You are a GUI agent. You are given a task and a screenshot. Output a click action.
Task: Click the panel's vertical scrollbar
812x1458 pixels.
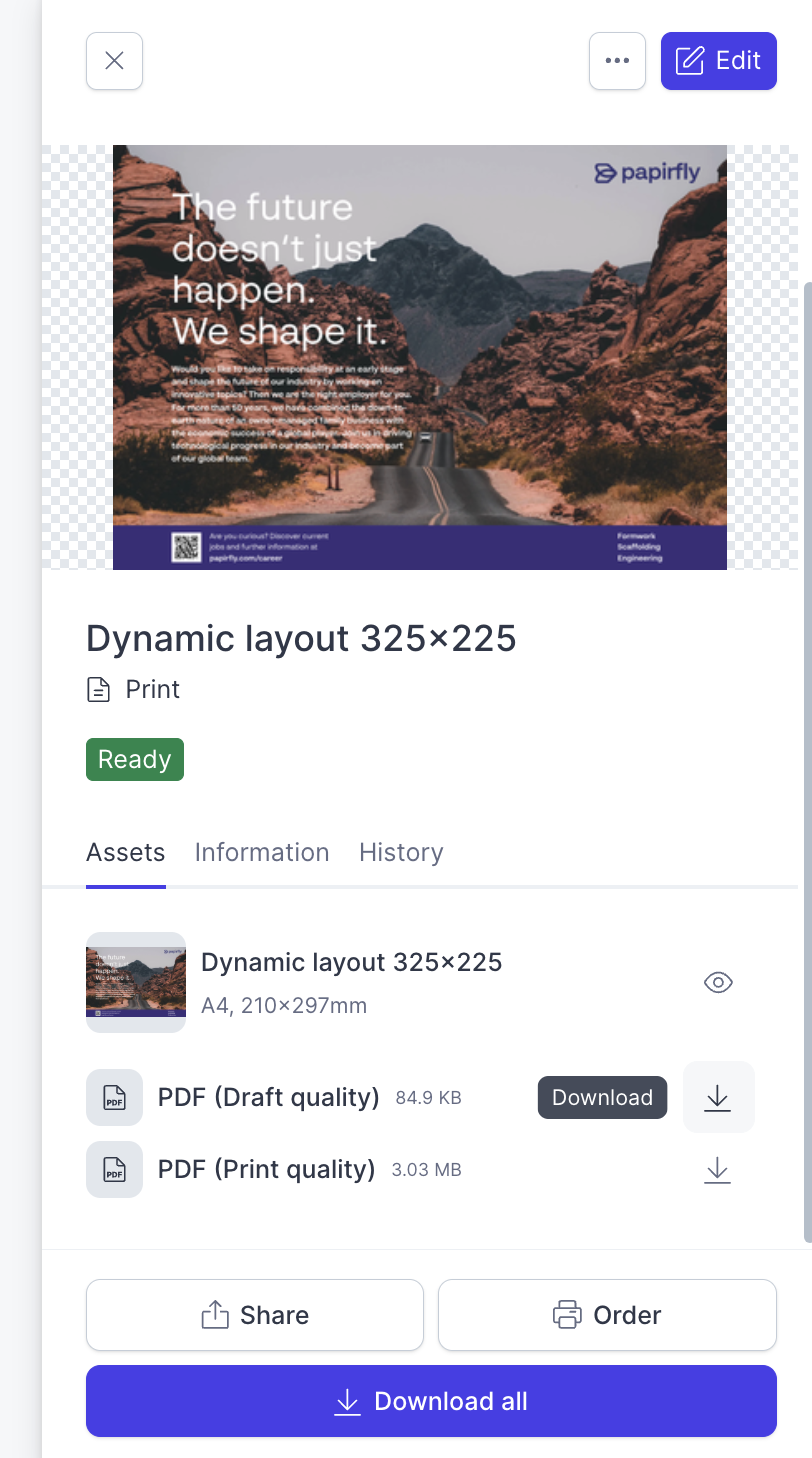click(807, 760)
